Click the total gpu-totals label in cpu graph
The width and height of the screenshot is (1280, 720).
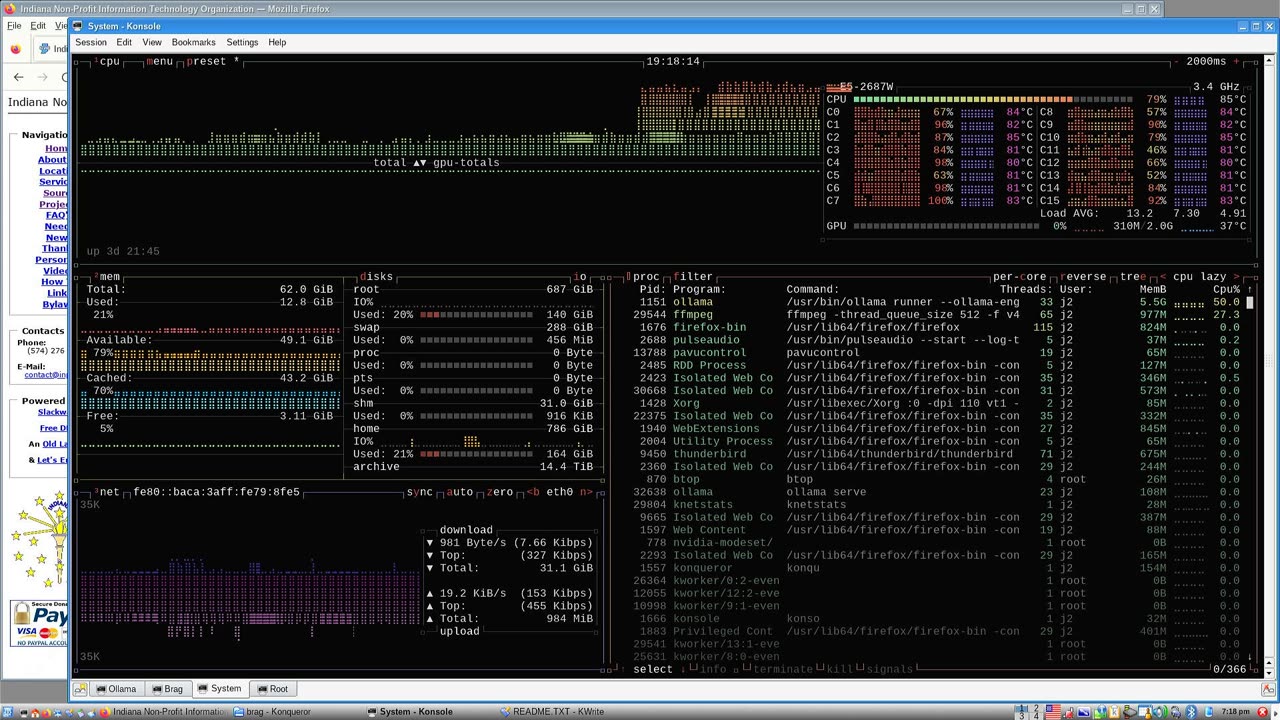436,163
